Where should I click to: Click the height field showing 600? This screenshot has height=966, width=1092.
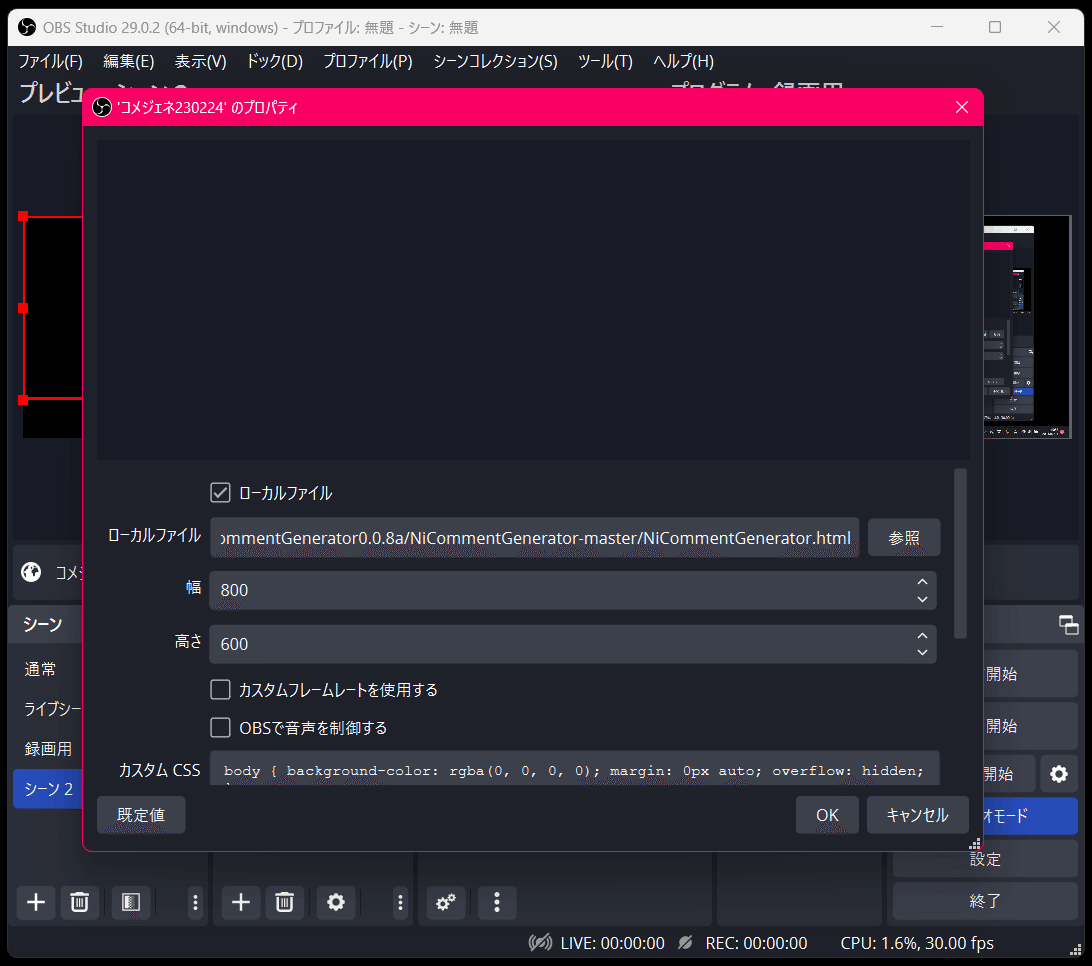pyautogui.click(x=572, y=644)
